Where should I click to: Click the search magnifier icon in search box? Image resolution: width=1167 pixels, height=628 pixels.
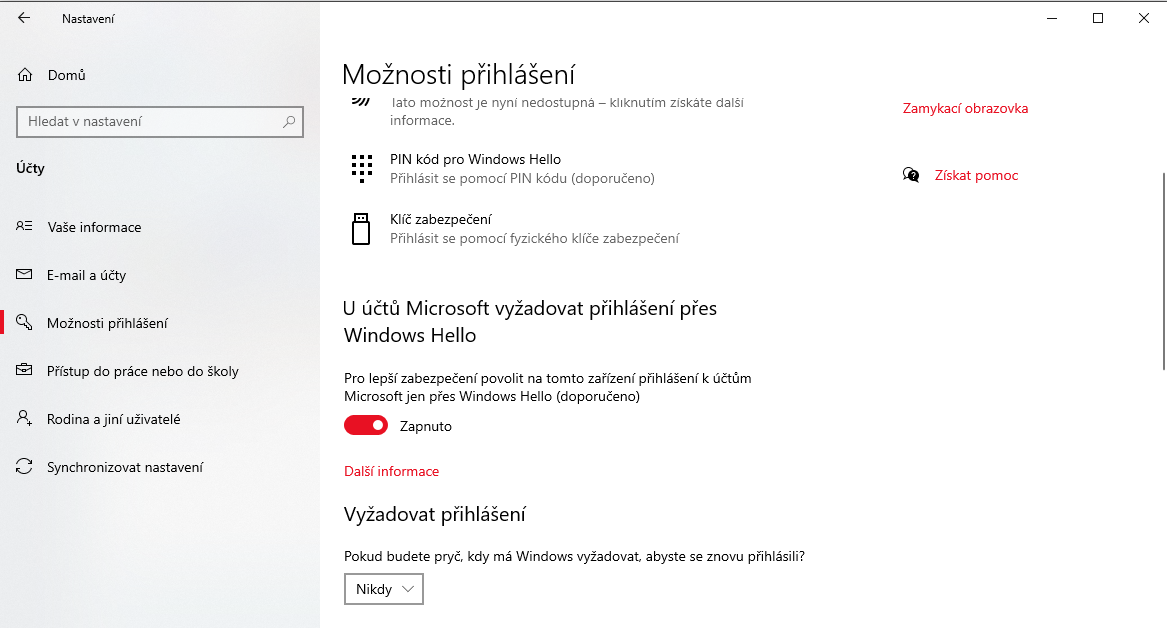click(289, 122)
